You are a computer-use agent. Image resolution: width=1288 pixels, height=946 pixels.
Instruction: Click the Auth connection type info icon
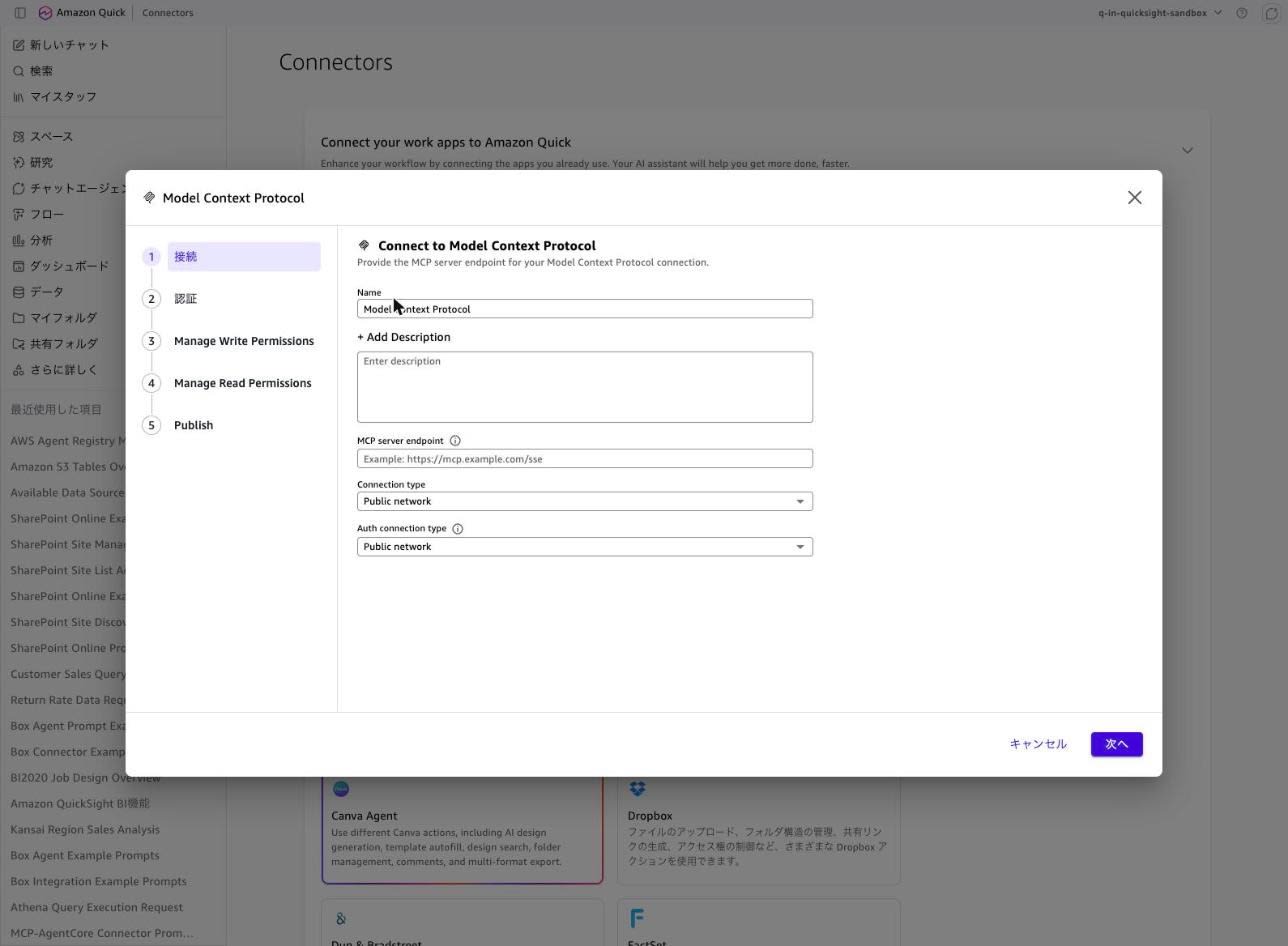458,529
